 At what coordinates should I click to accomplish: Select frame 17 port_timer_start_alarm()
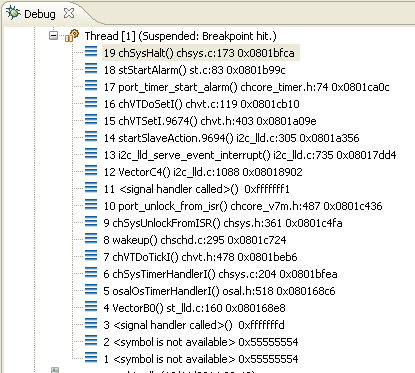(246, 87)
